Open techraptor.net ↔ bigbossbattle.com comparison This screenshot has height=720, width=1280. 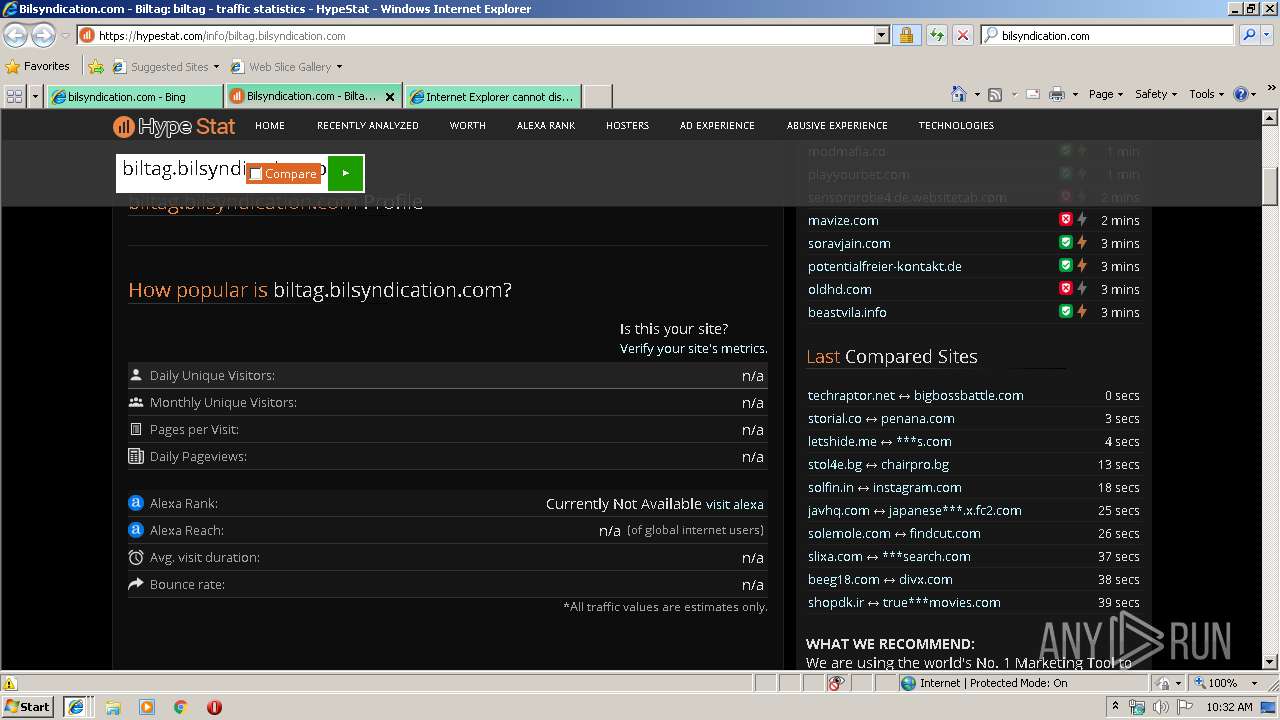click(916, 395)
